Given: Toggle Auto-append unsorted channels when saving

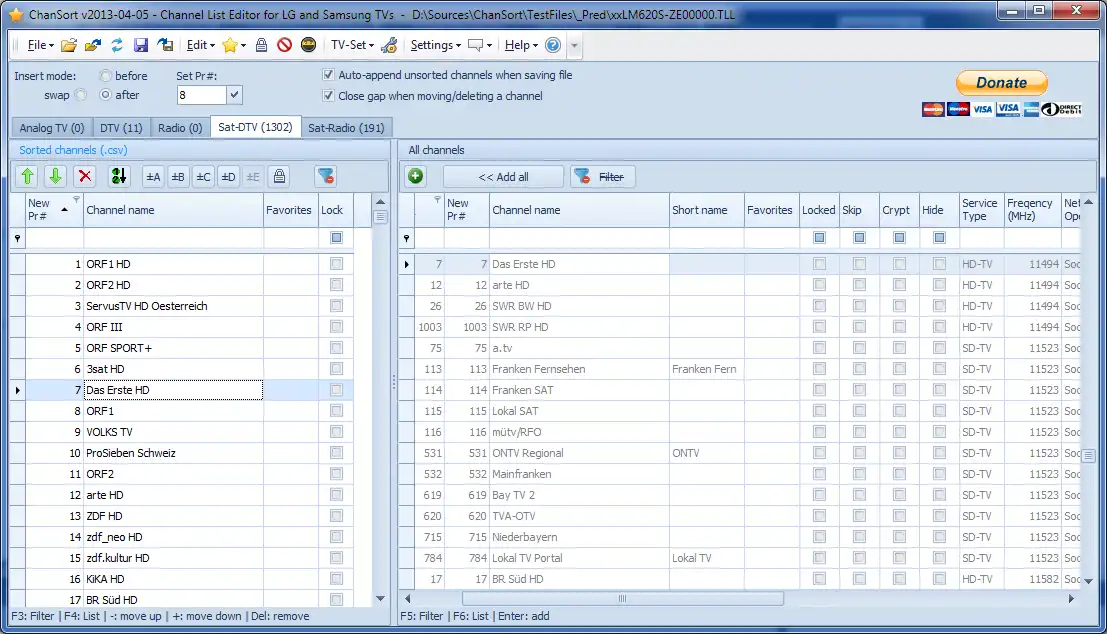Looking at the screenshot, I should [328, 75].
